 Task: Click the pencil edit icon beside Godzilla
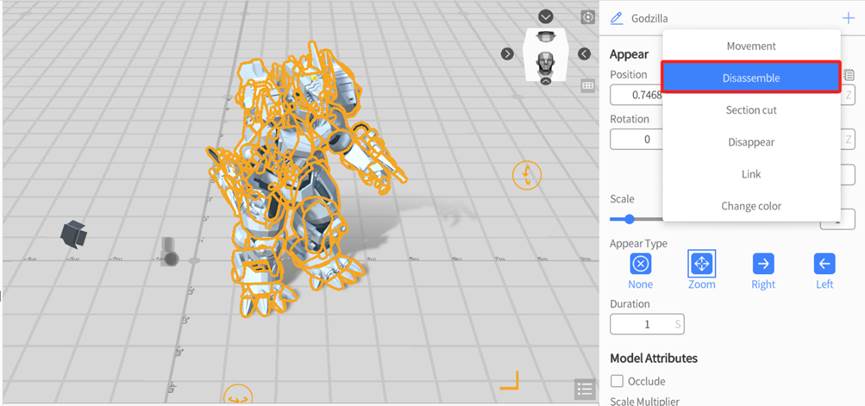coord(616,18)
